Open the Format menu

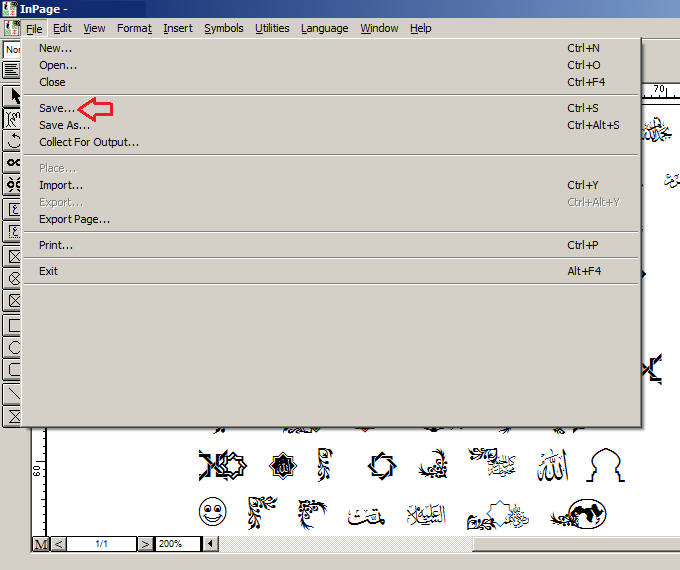coord(134,28)
